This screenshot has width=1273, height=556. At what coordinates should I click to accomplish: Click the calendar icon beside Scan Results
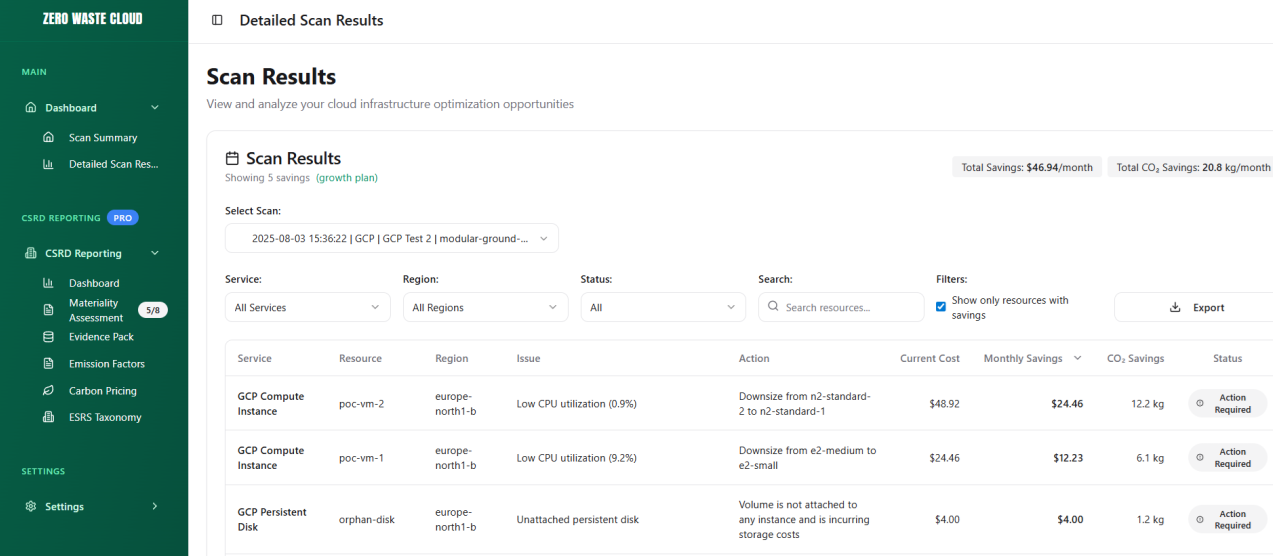[x=232, y=159]
